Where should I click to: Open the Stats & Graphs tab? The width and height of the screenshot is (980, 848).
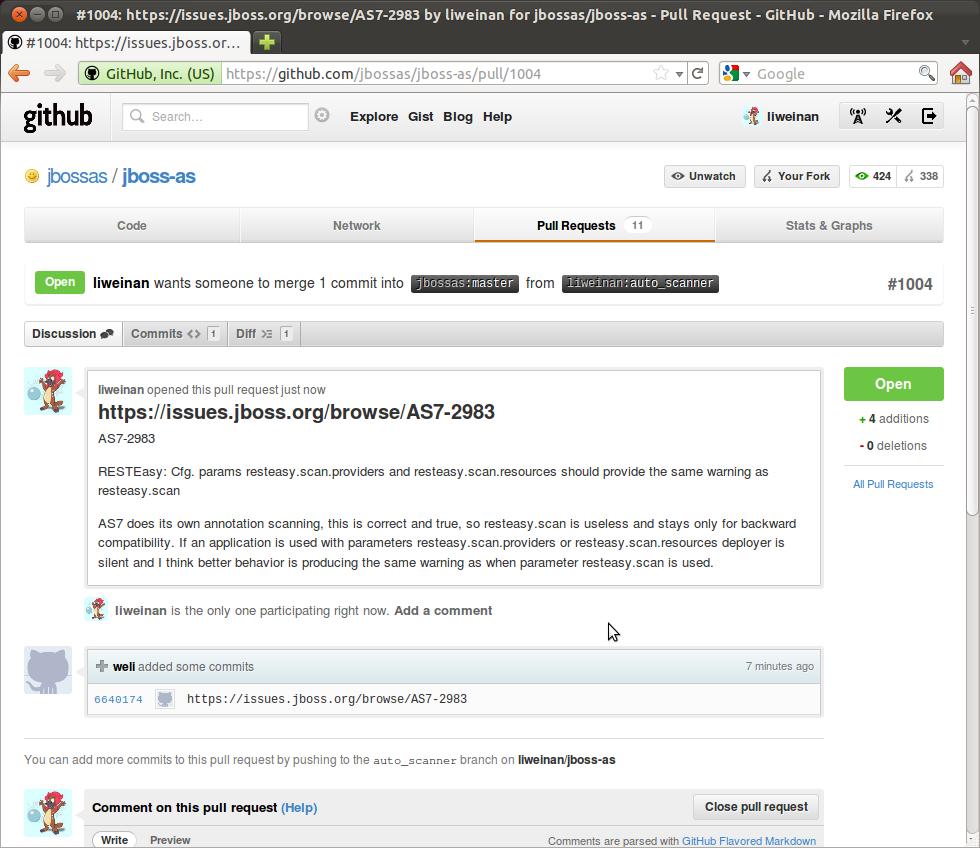coord(829,226)
